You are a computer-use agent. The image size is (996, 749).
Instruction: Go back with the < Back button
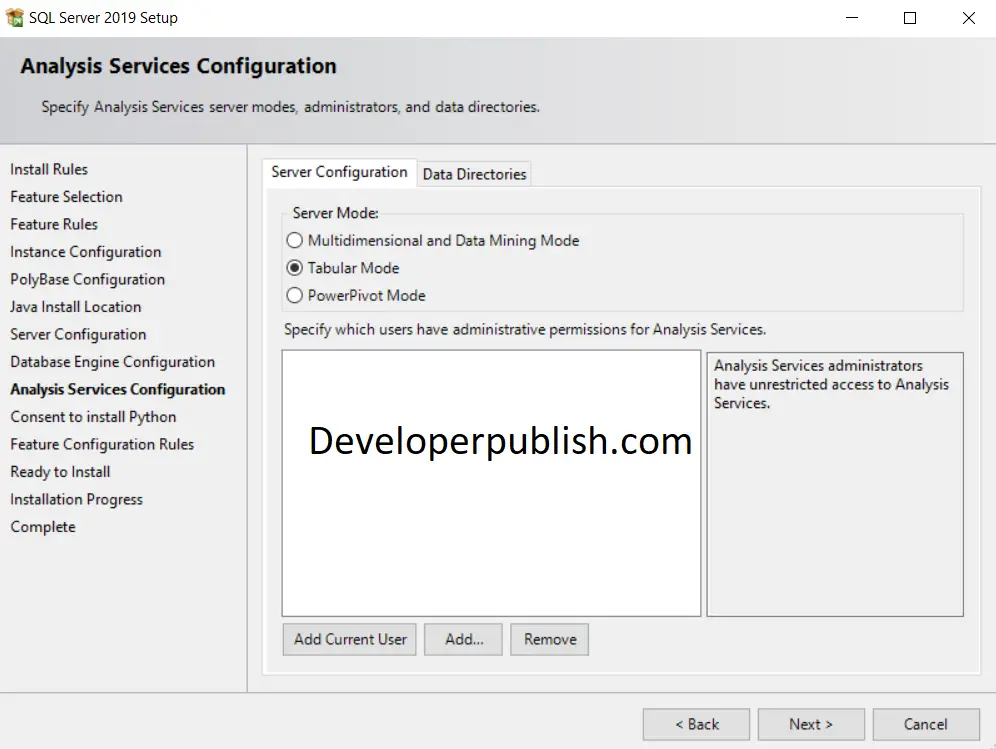click(x=696, y=724)
